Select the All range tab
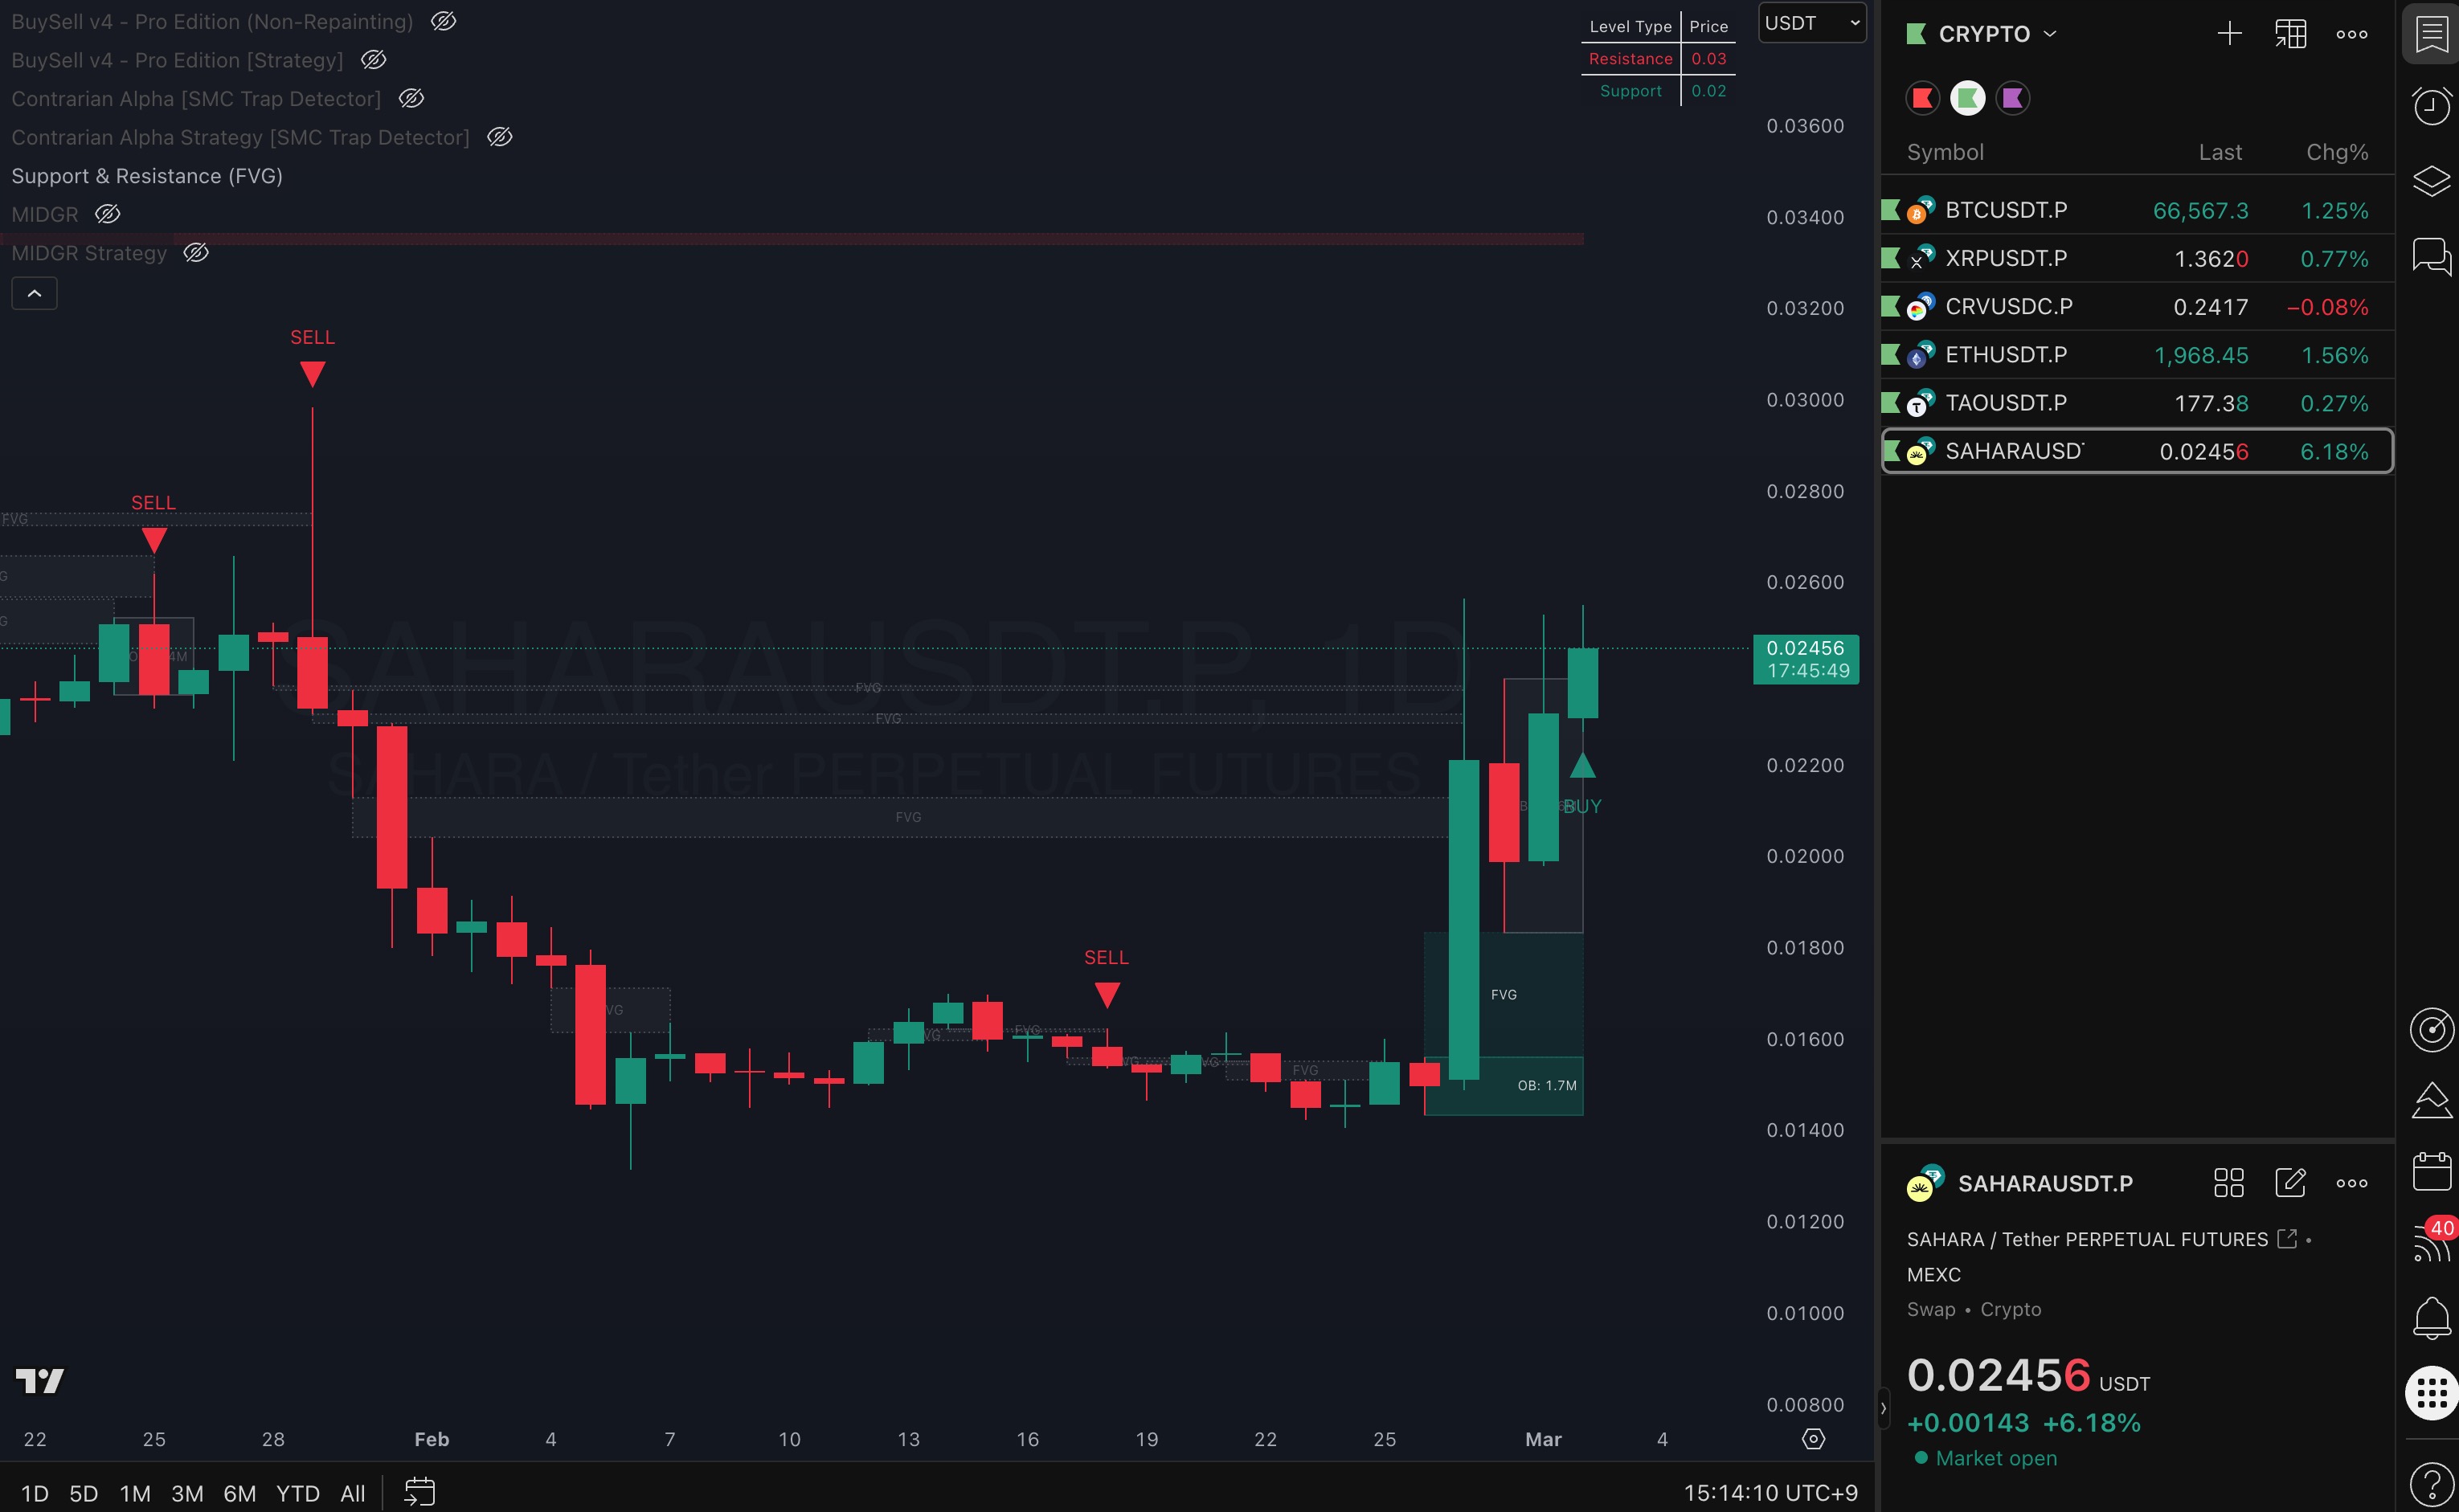Viewport: 2459px width, 1512px height. coord(352,1493)
